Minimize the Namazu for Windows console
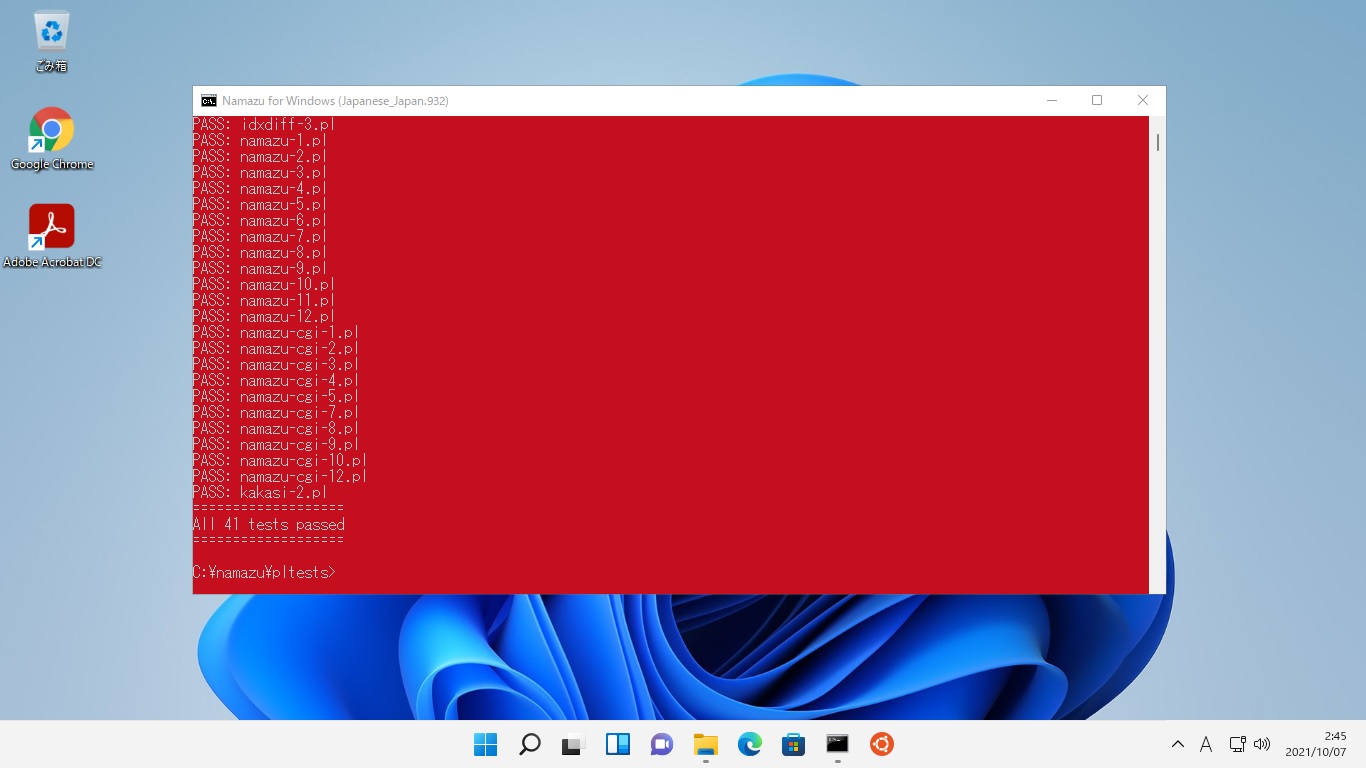The height and width of the screenshot is (768, 1366). (x=1052, y=100)
